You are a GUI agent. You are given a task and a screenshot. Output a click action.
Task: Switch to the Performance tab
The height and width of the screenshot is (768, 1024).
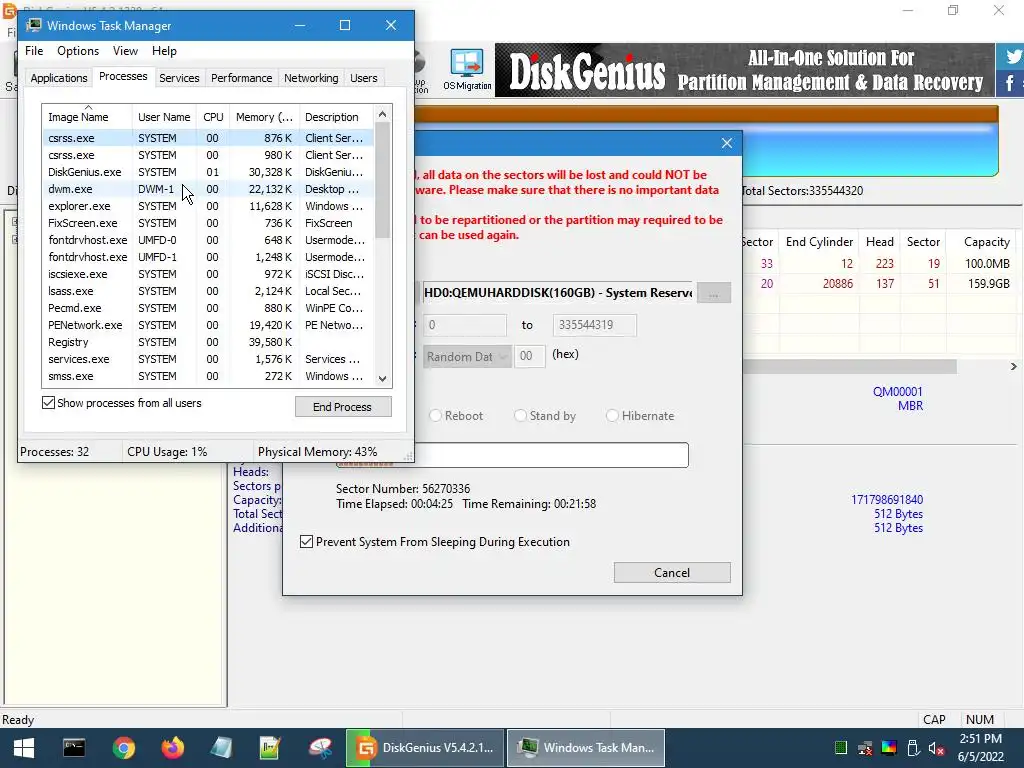[241, 78]
